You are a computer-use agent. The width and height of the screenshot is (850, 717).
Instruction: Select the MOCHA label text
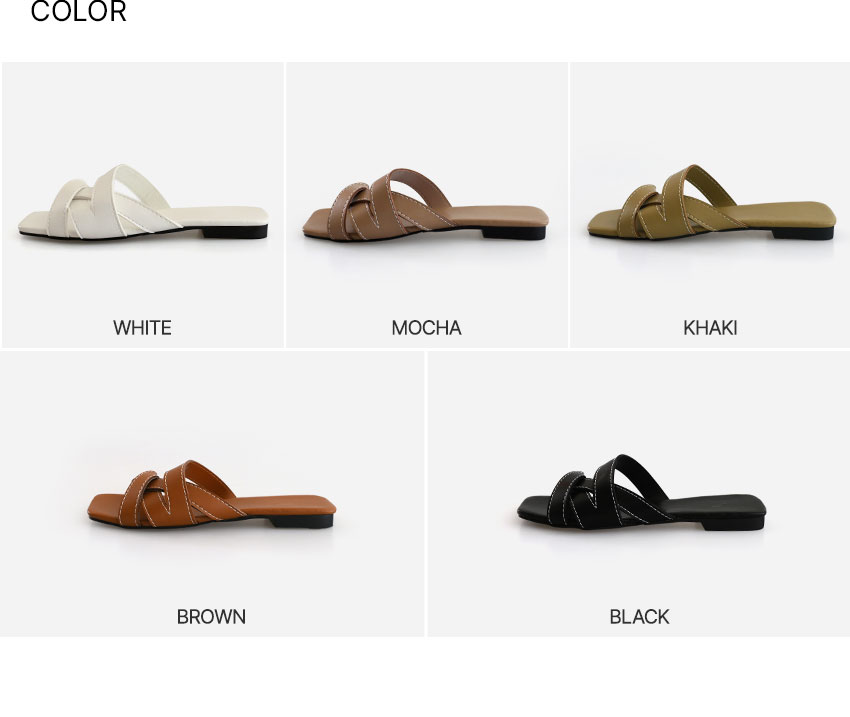point(426,328)
